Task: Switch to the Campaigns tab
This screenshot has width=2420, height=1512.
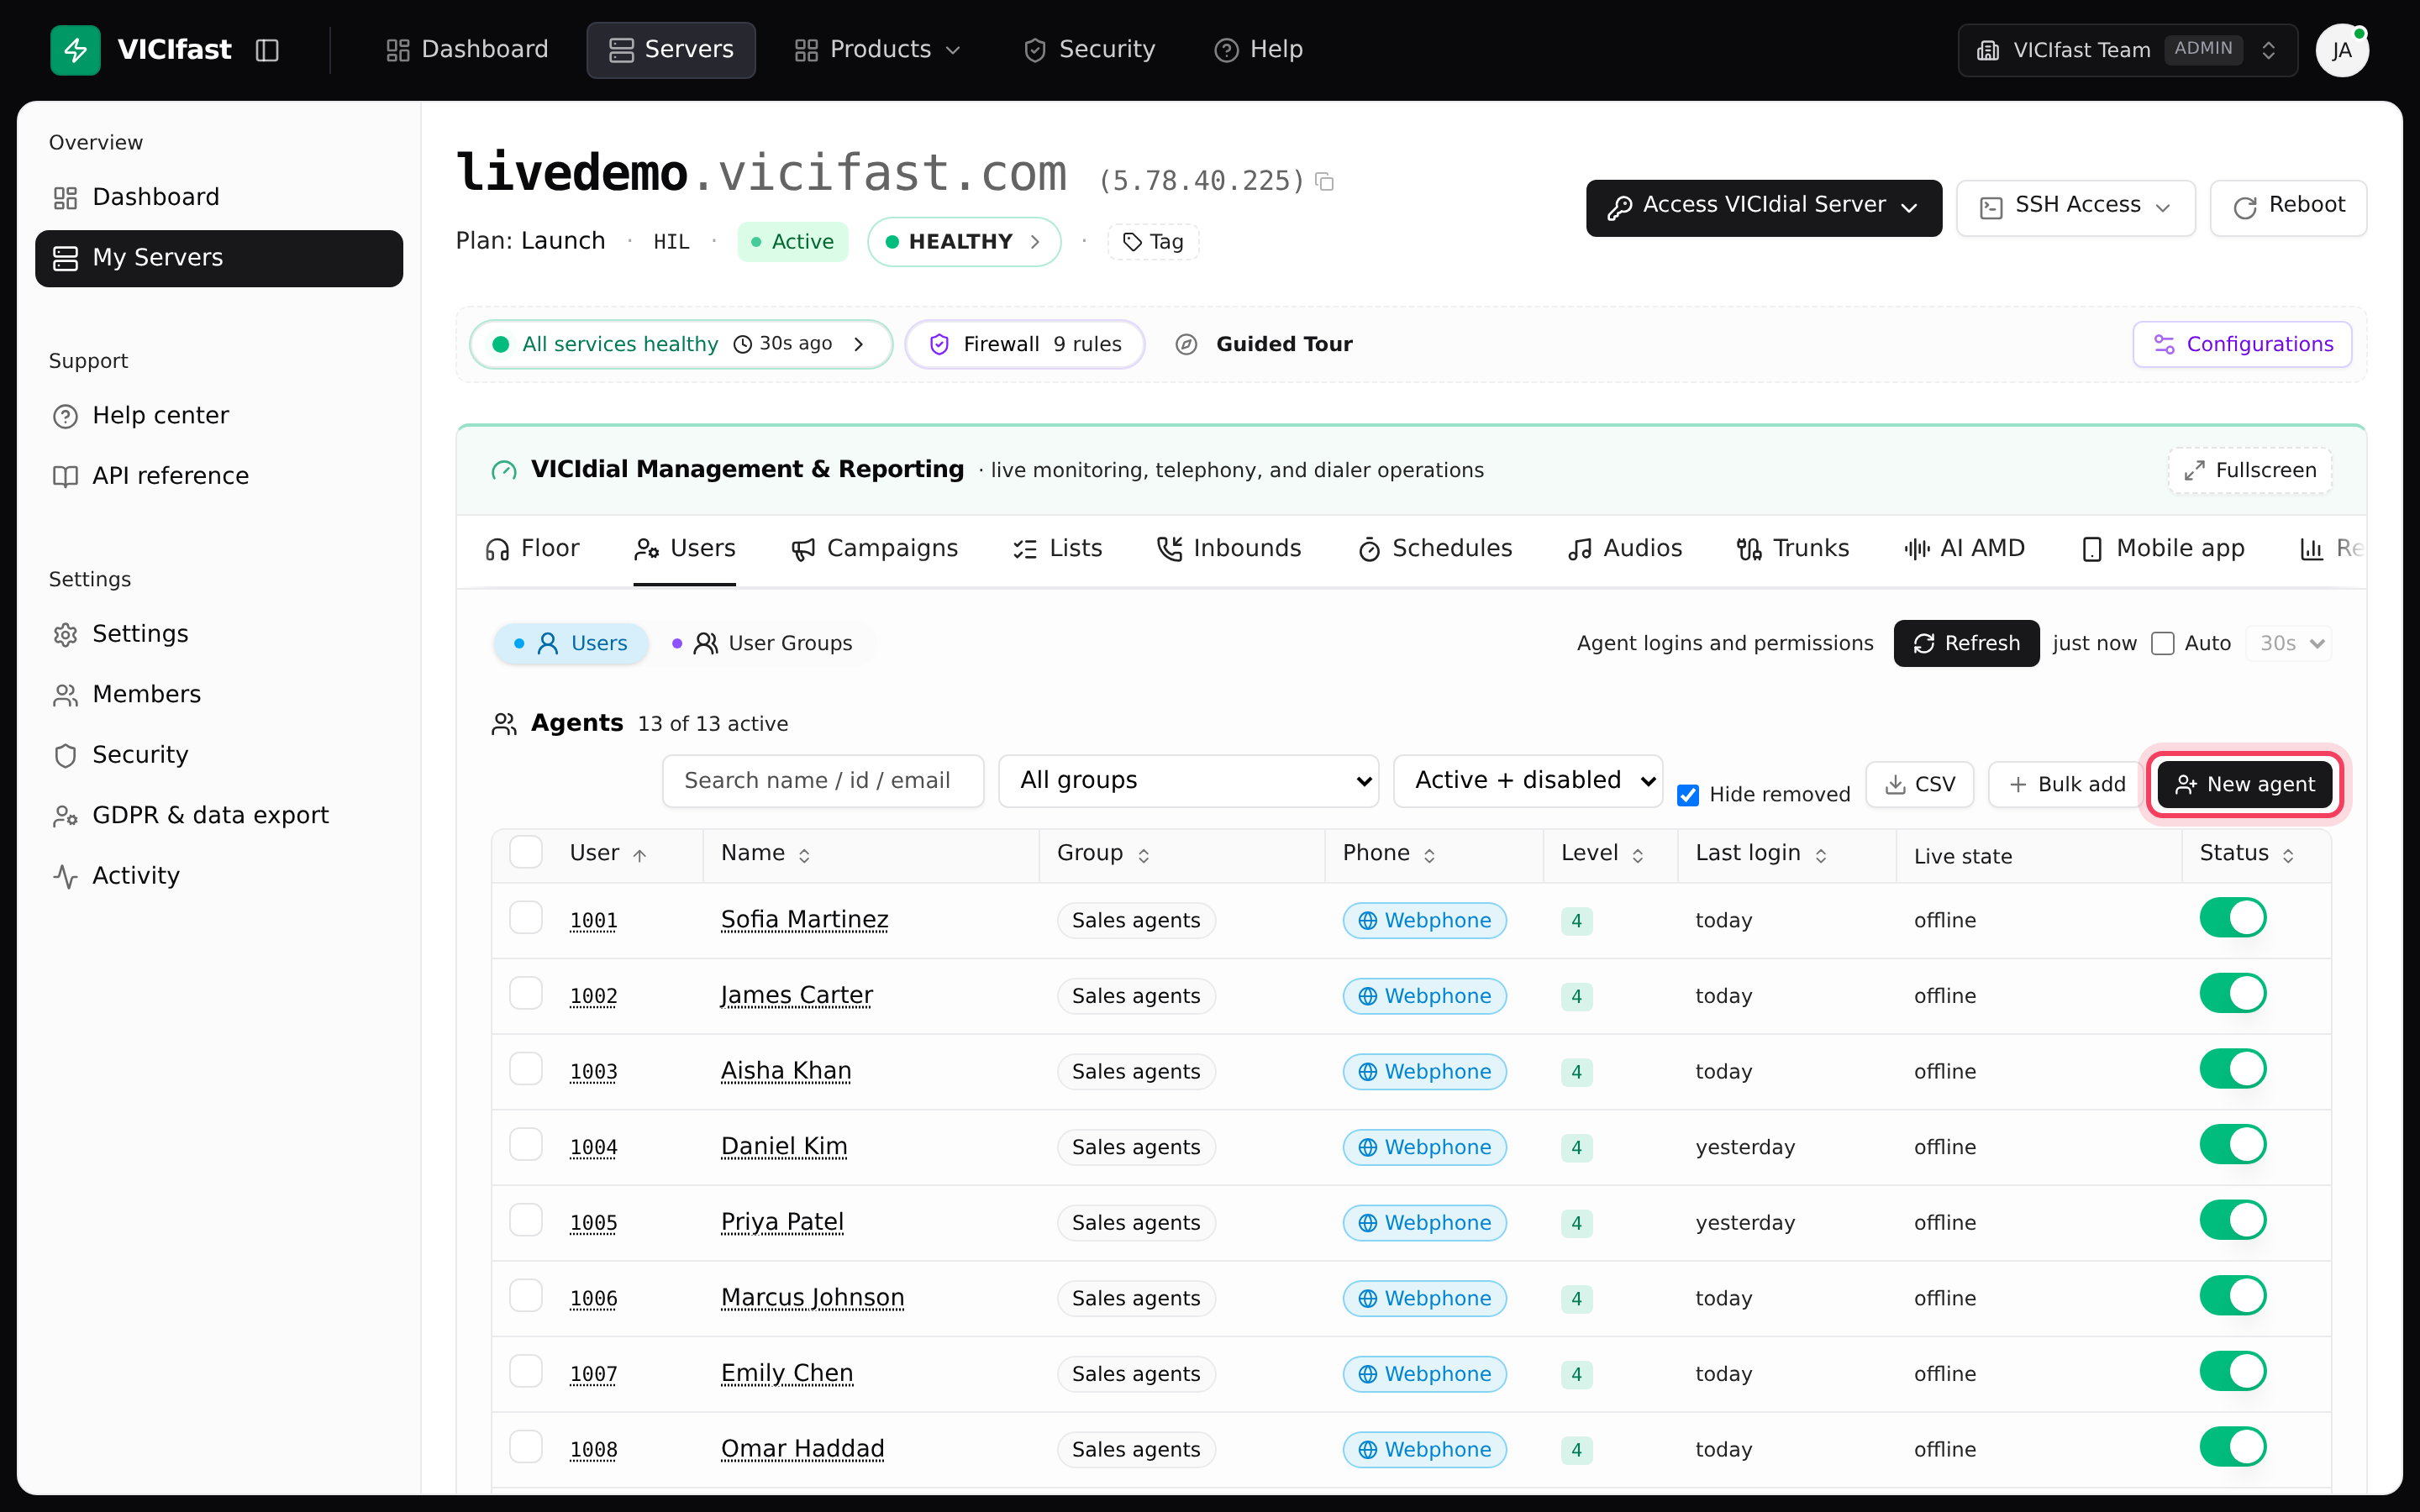Action: [x=874, y=549]
